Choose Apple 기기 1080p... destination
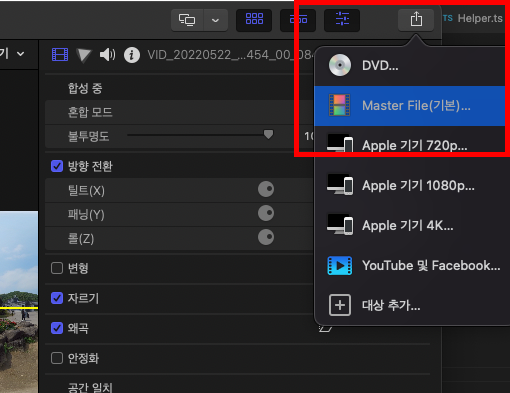The image size is (510, 393). (x=412, y=186)
